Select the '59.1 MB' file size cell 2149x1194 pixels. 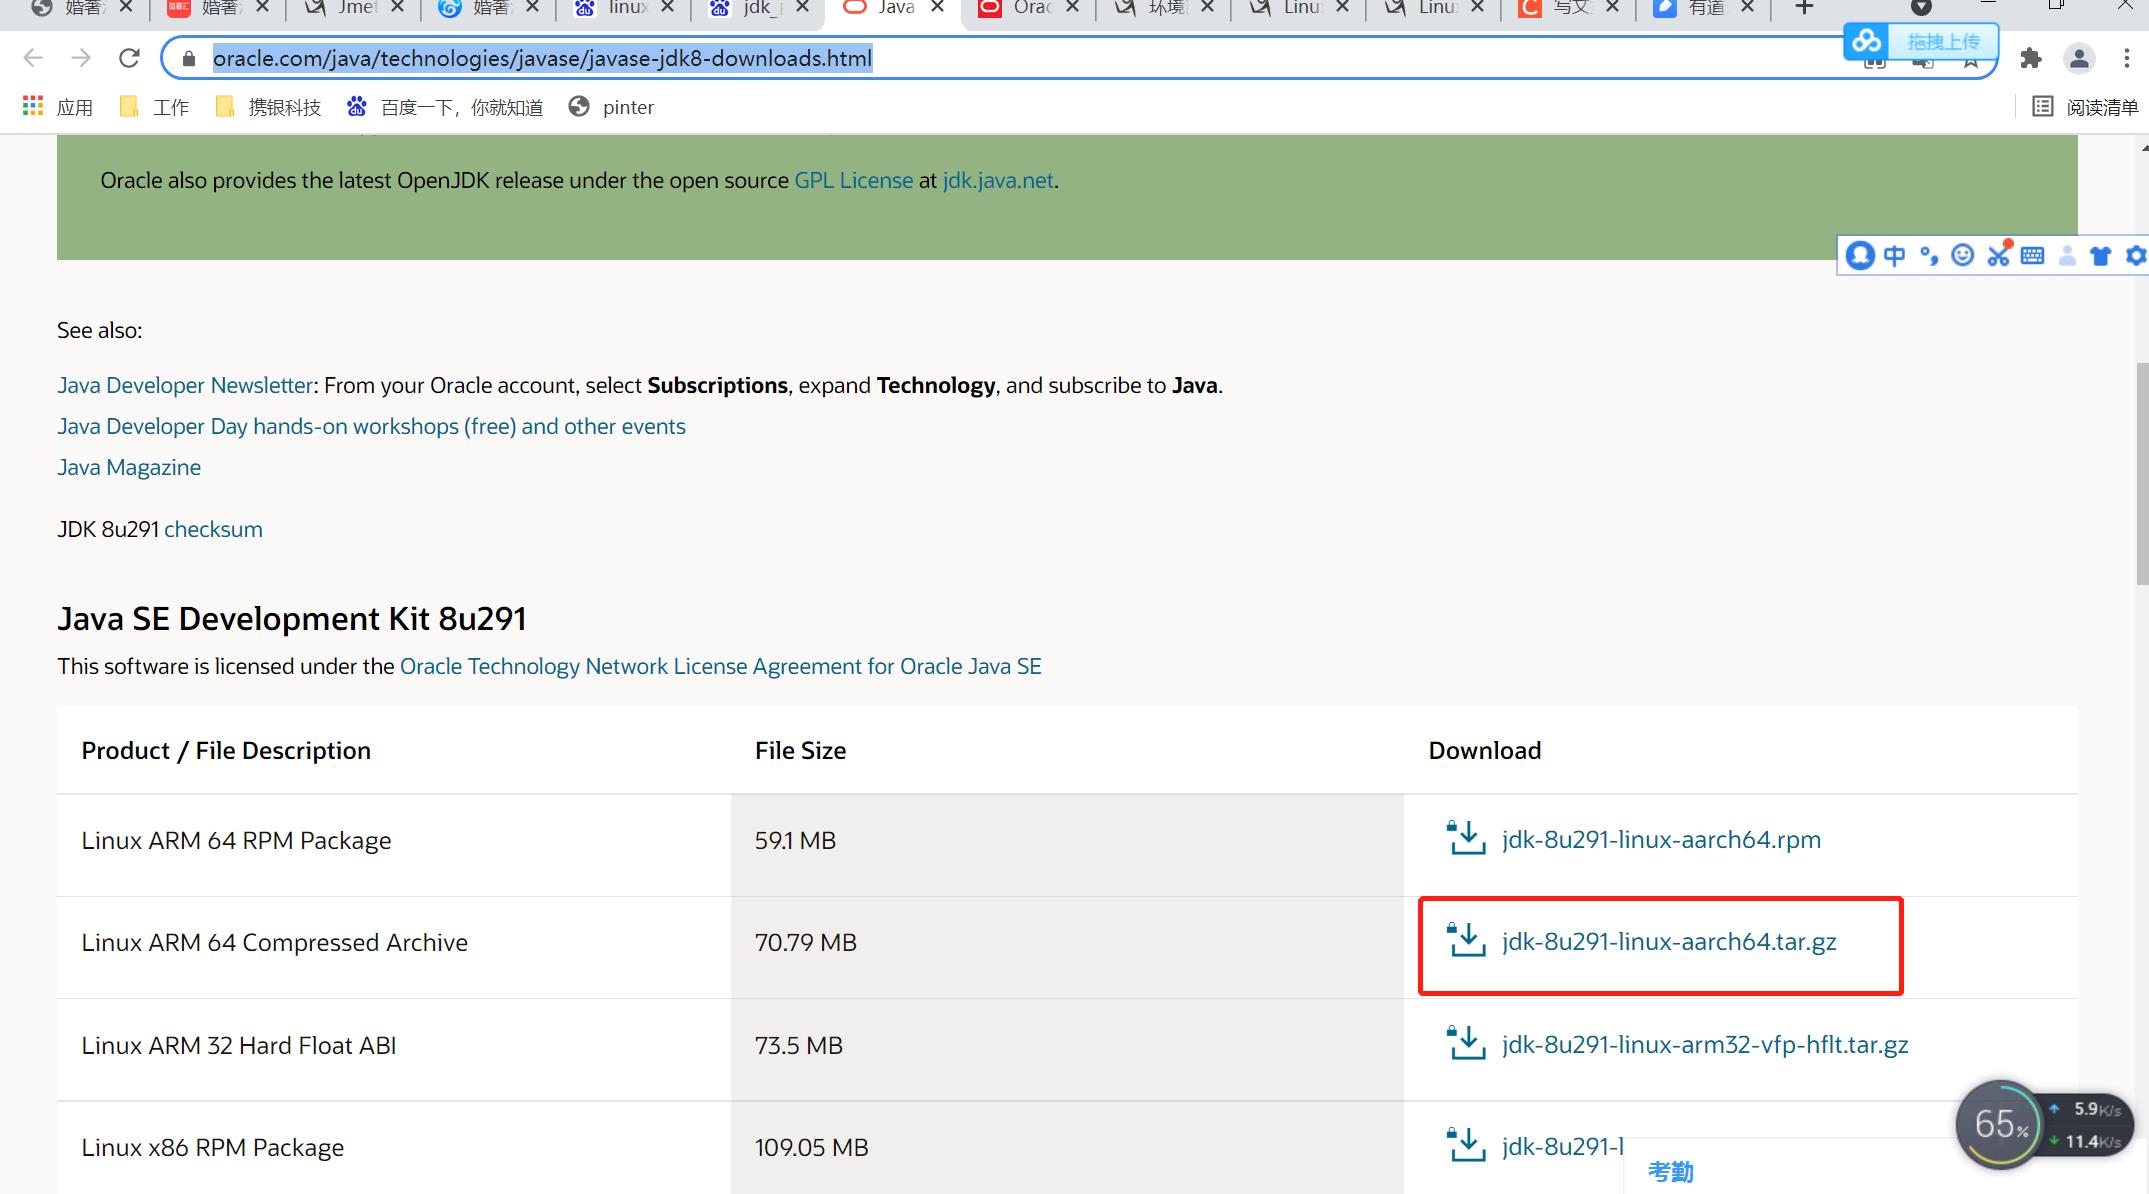[x=1067, y=845]
